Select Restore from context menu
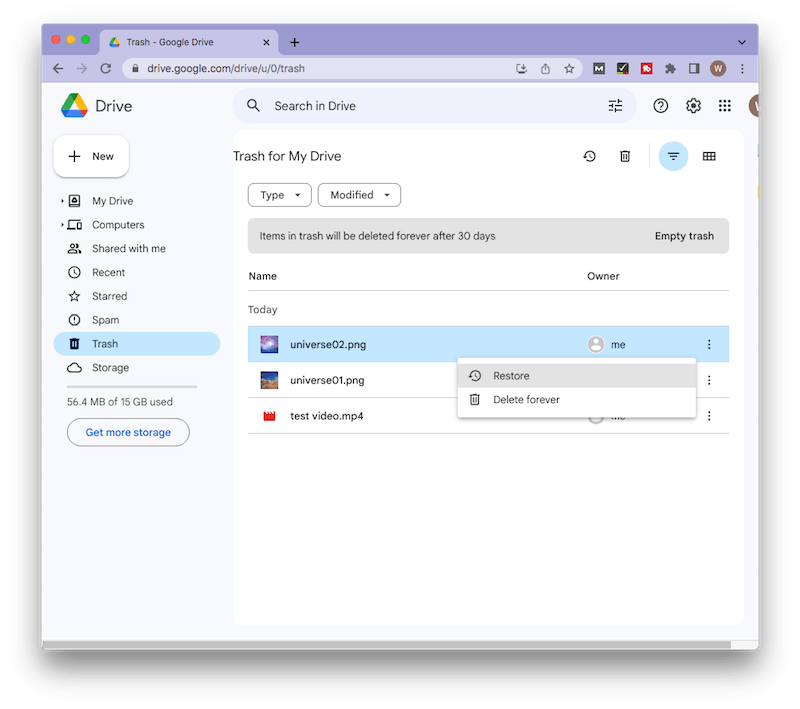Image resolution: width=800 pixels, height=709 pixels. click(577, 376)
